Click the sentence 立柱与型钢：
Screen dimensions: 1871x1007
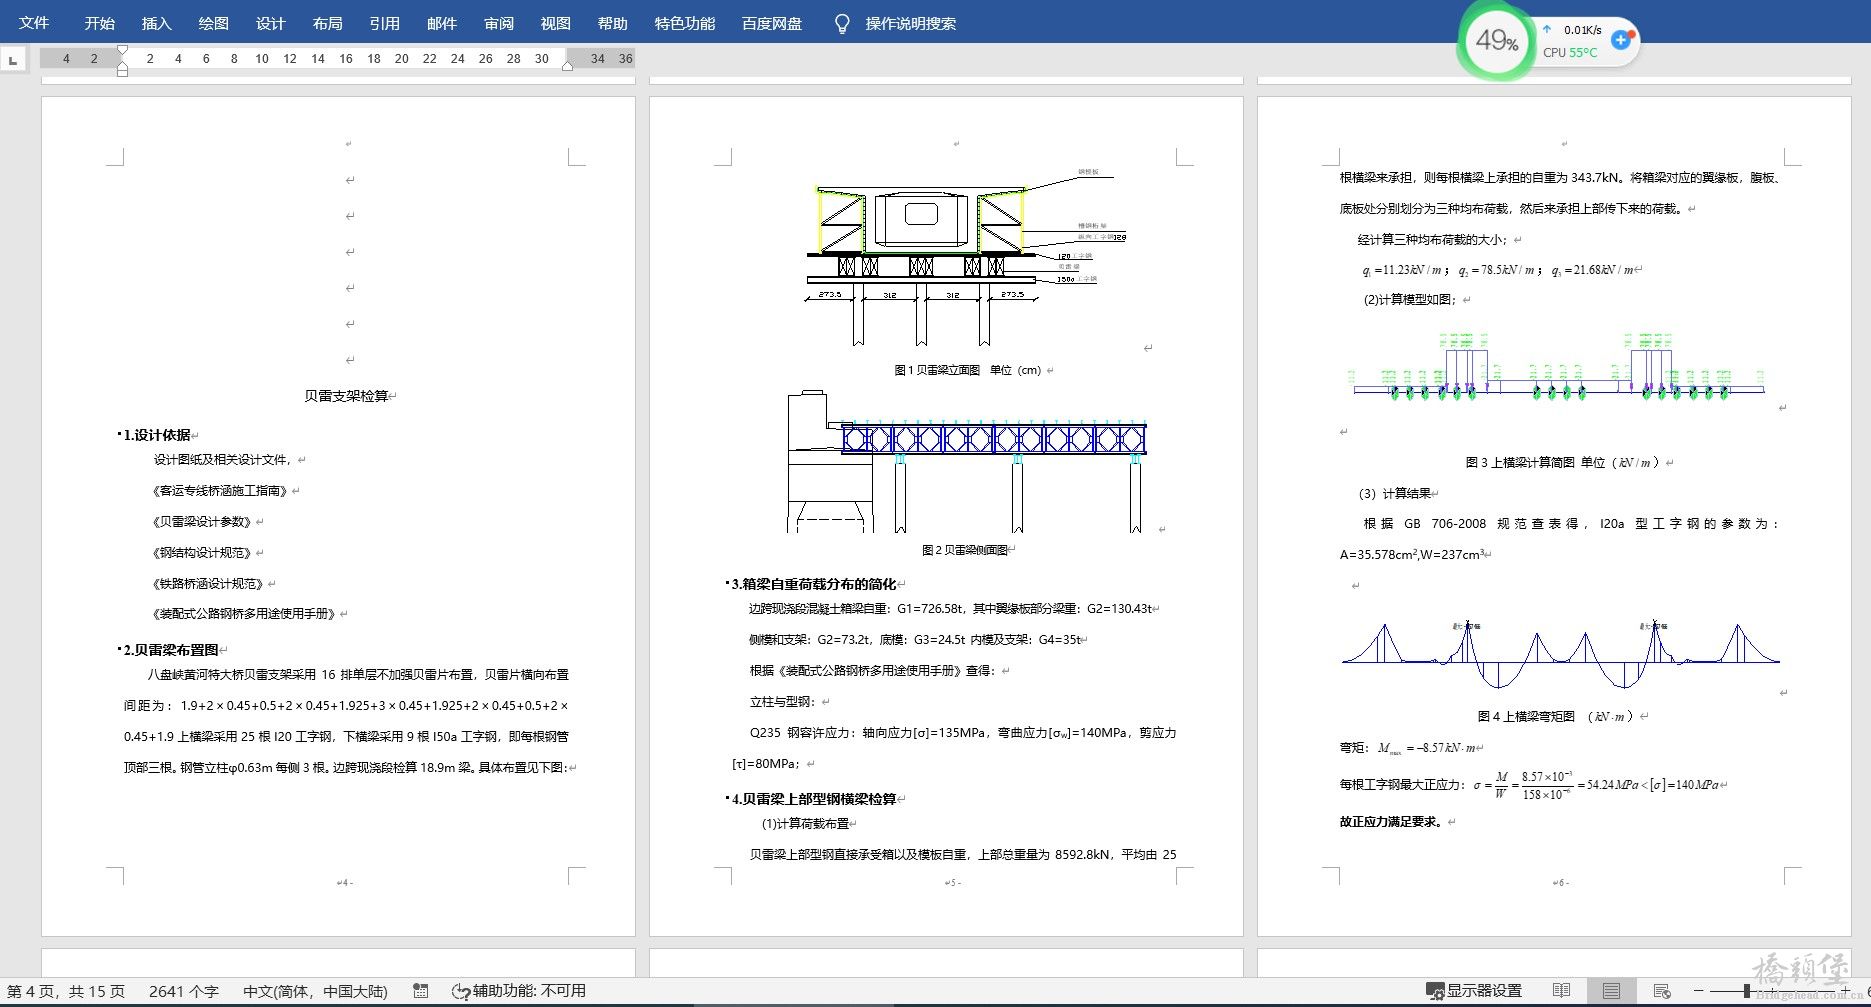pyautogui.click(x=783, y=702)
